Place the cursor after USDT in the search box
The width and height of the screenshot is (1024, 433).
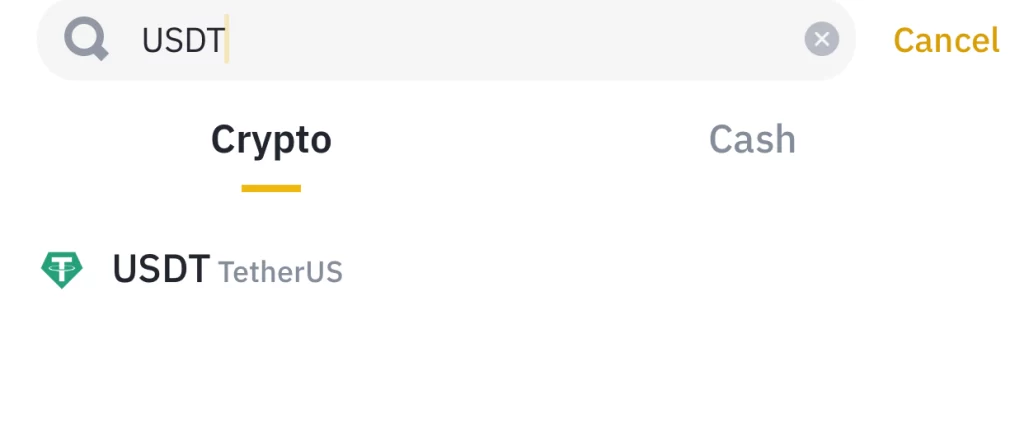(x=227, y=39)
